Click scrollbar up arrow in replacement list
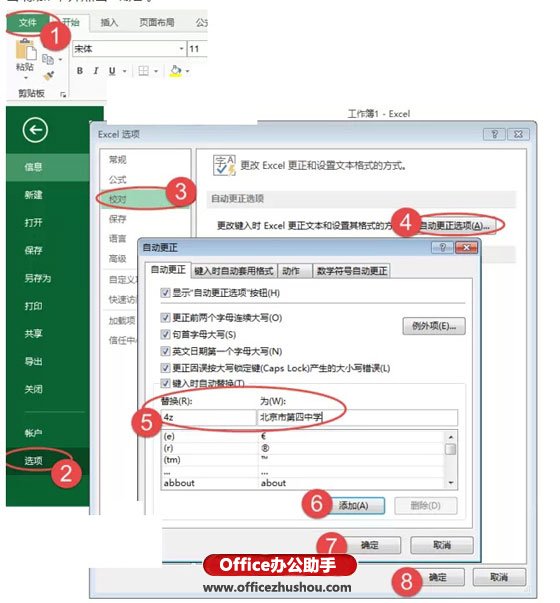Screen dimensions: 560x603 click(451, 437)
